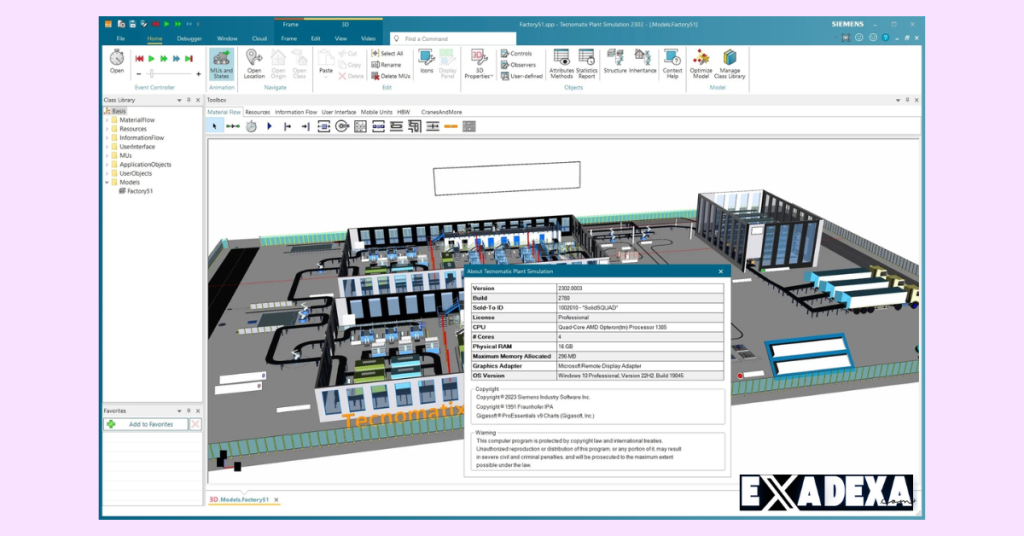This screenshot has width=1024, height=536.
Task: Select the Mobile Units toolbox tab
Action: [377, 112]
